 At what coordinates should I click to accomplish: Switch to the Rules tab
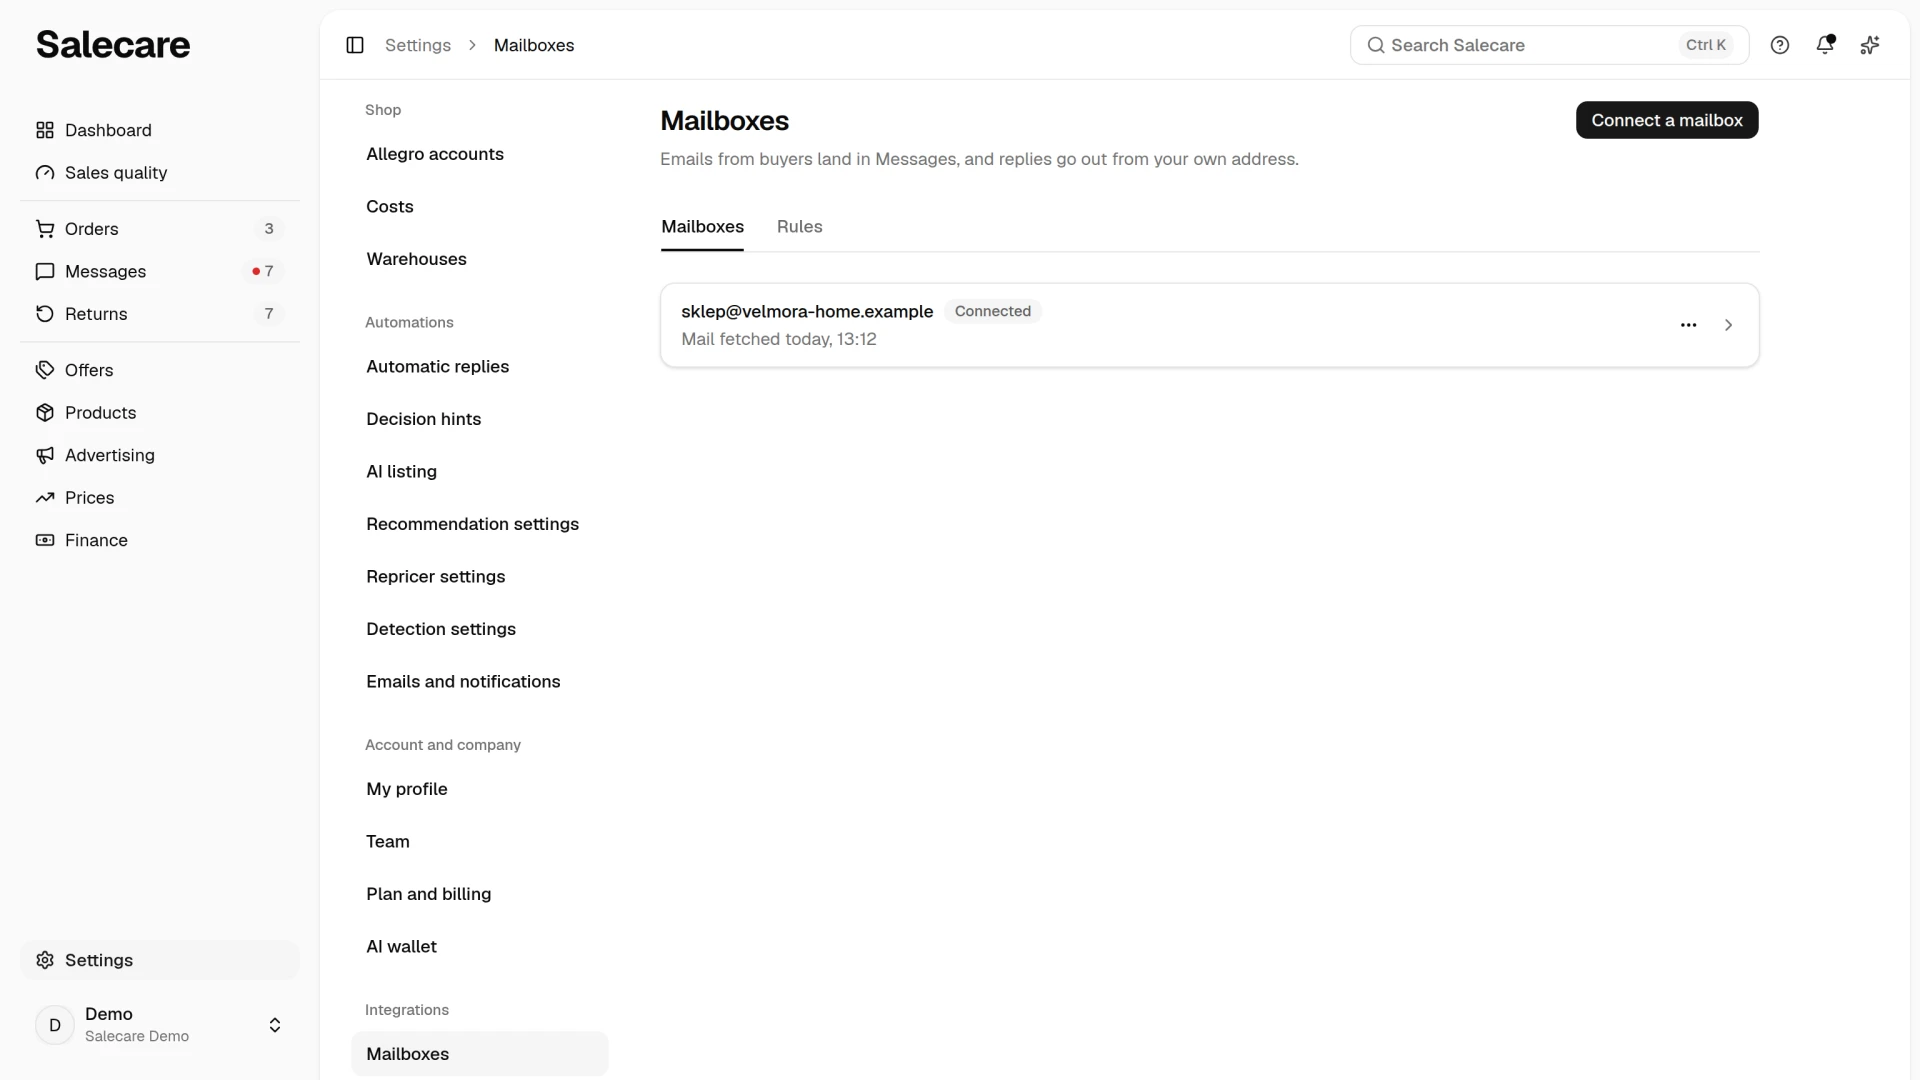pos(800,227)
